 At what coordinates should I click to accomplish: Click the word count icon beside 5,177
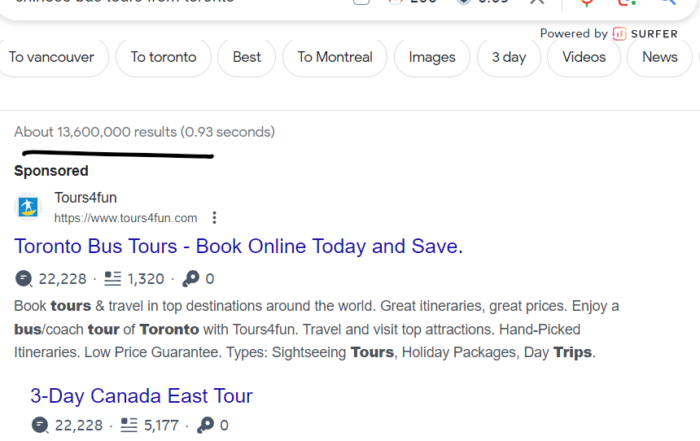click(129, 425)
